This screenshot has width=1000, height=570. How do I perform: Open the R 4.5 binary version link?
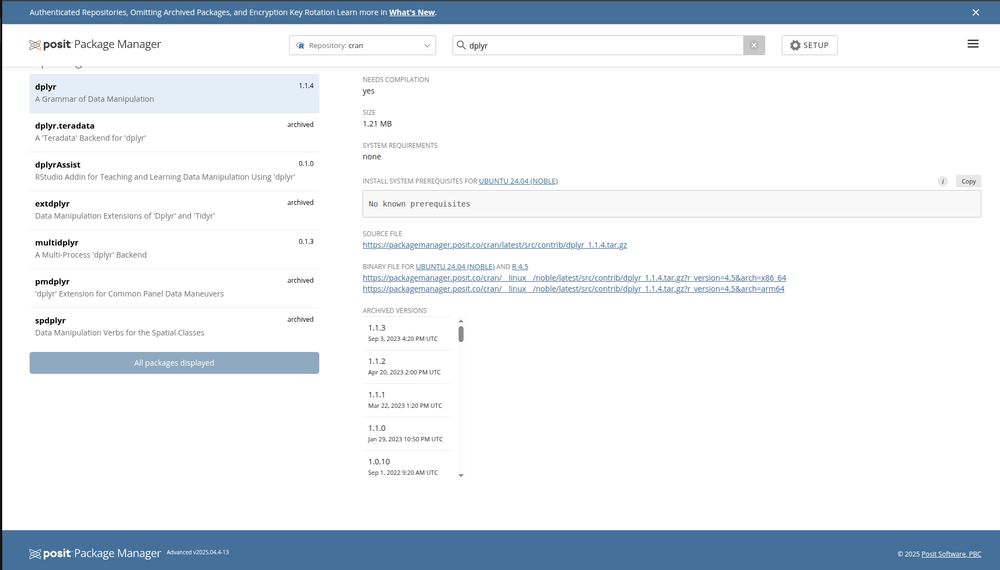pyautogui.click(x=520, y=267)
